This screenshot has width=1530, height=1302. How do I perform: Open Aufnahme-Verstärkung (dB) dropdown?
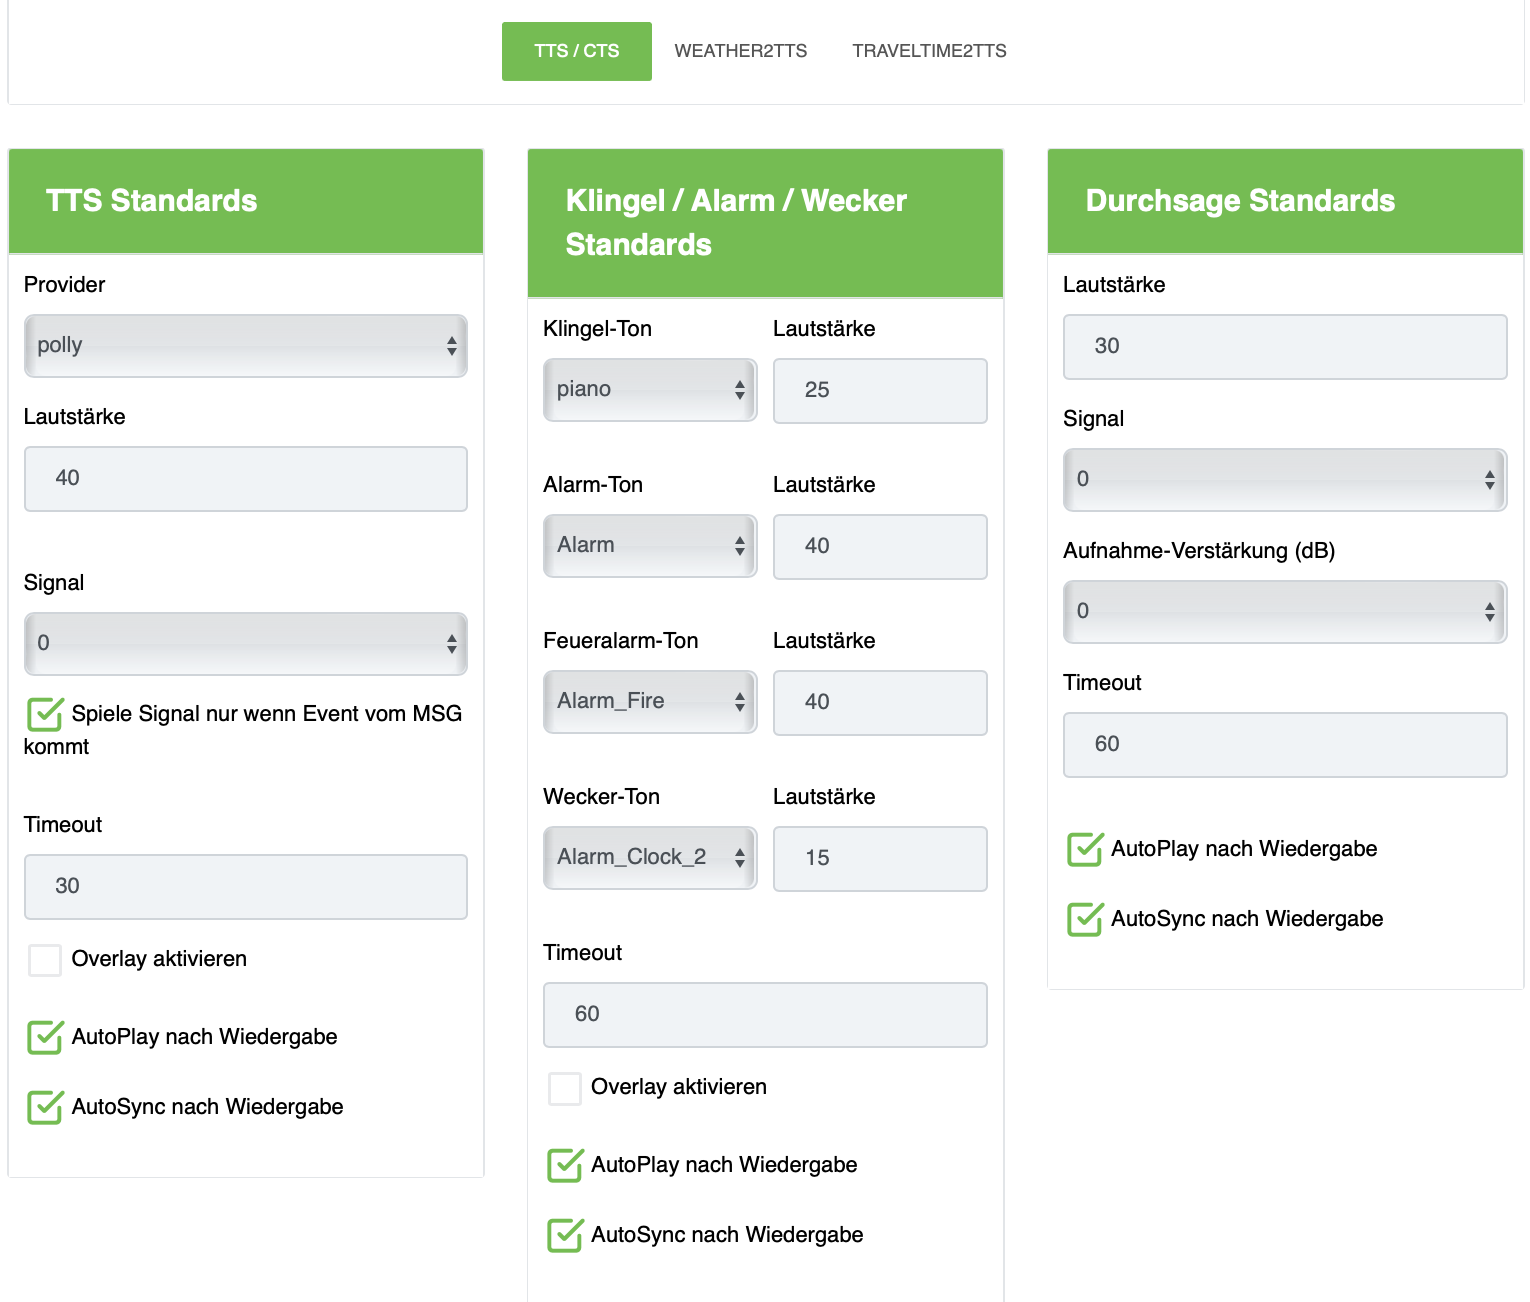coord(1284,612)
